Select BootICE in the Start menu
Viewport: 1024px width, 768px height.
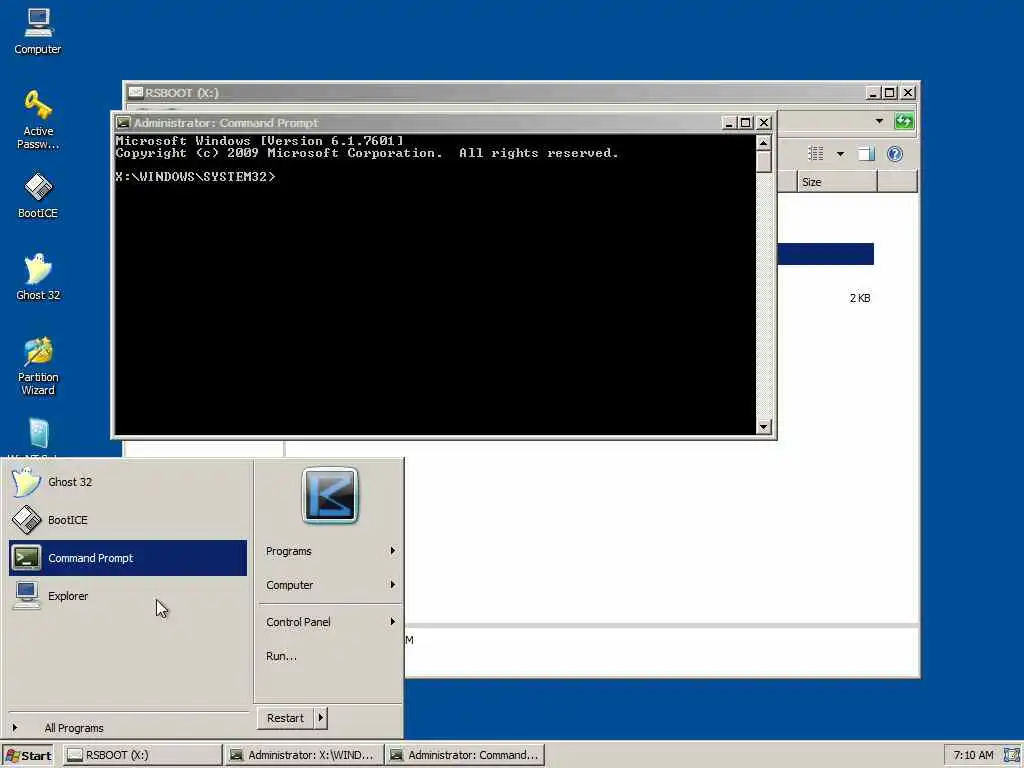point(128,520)
